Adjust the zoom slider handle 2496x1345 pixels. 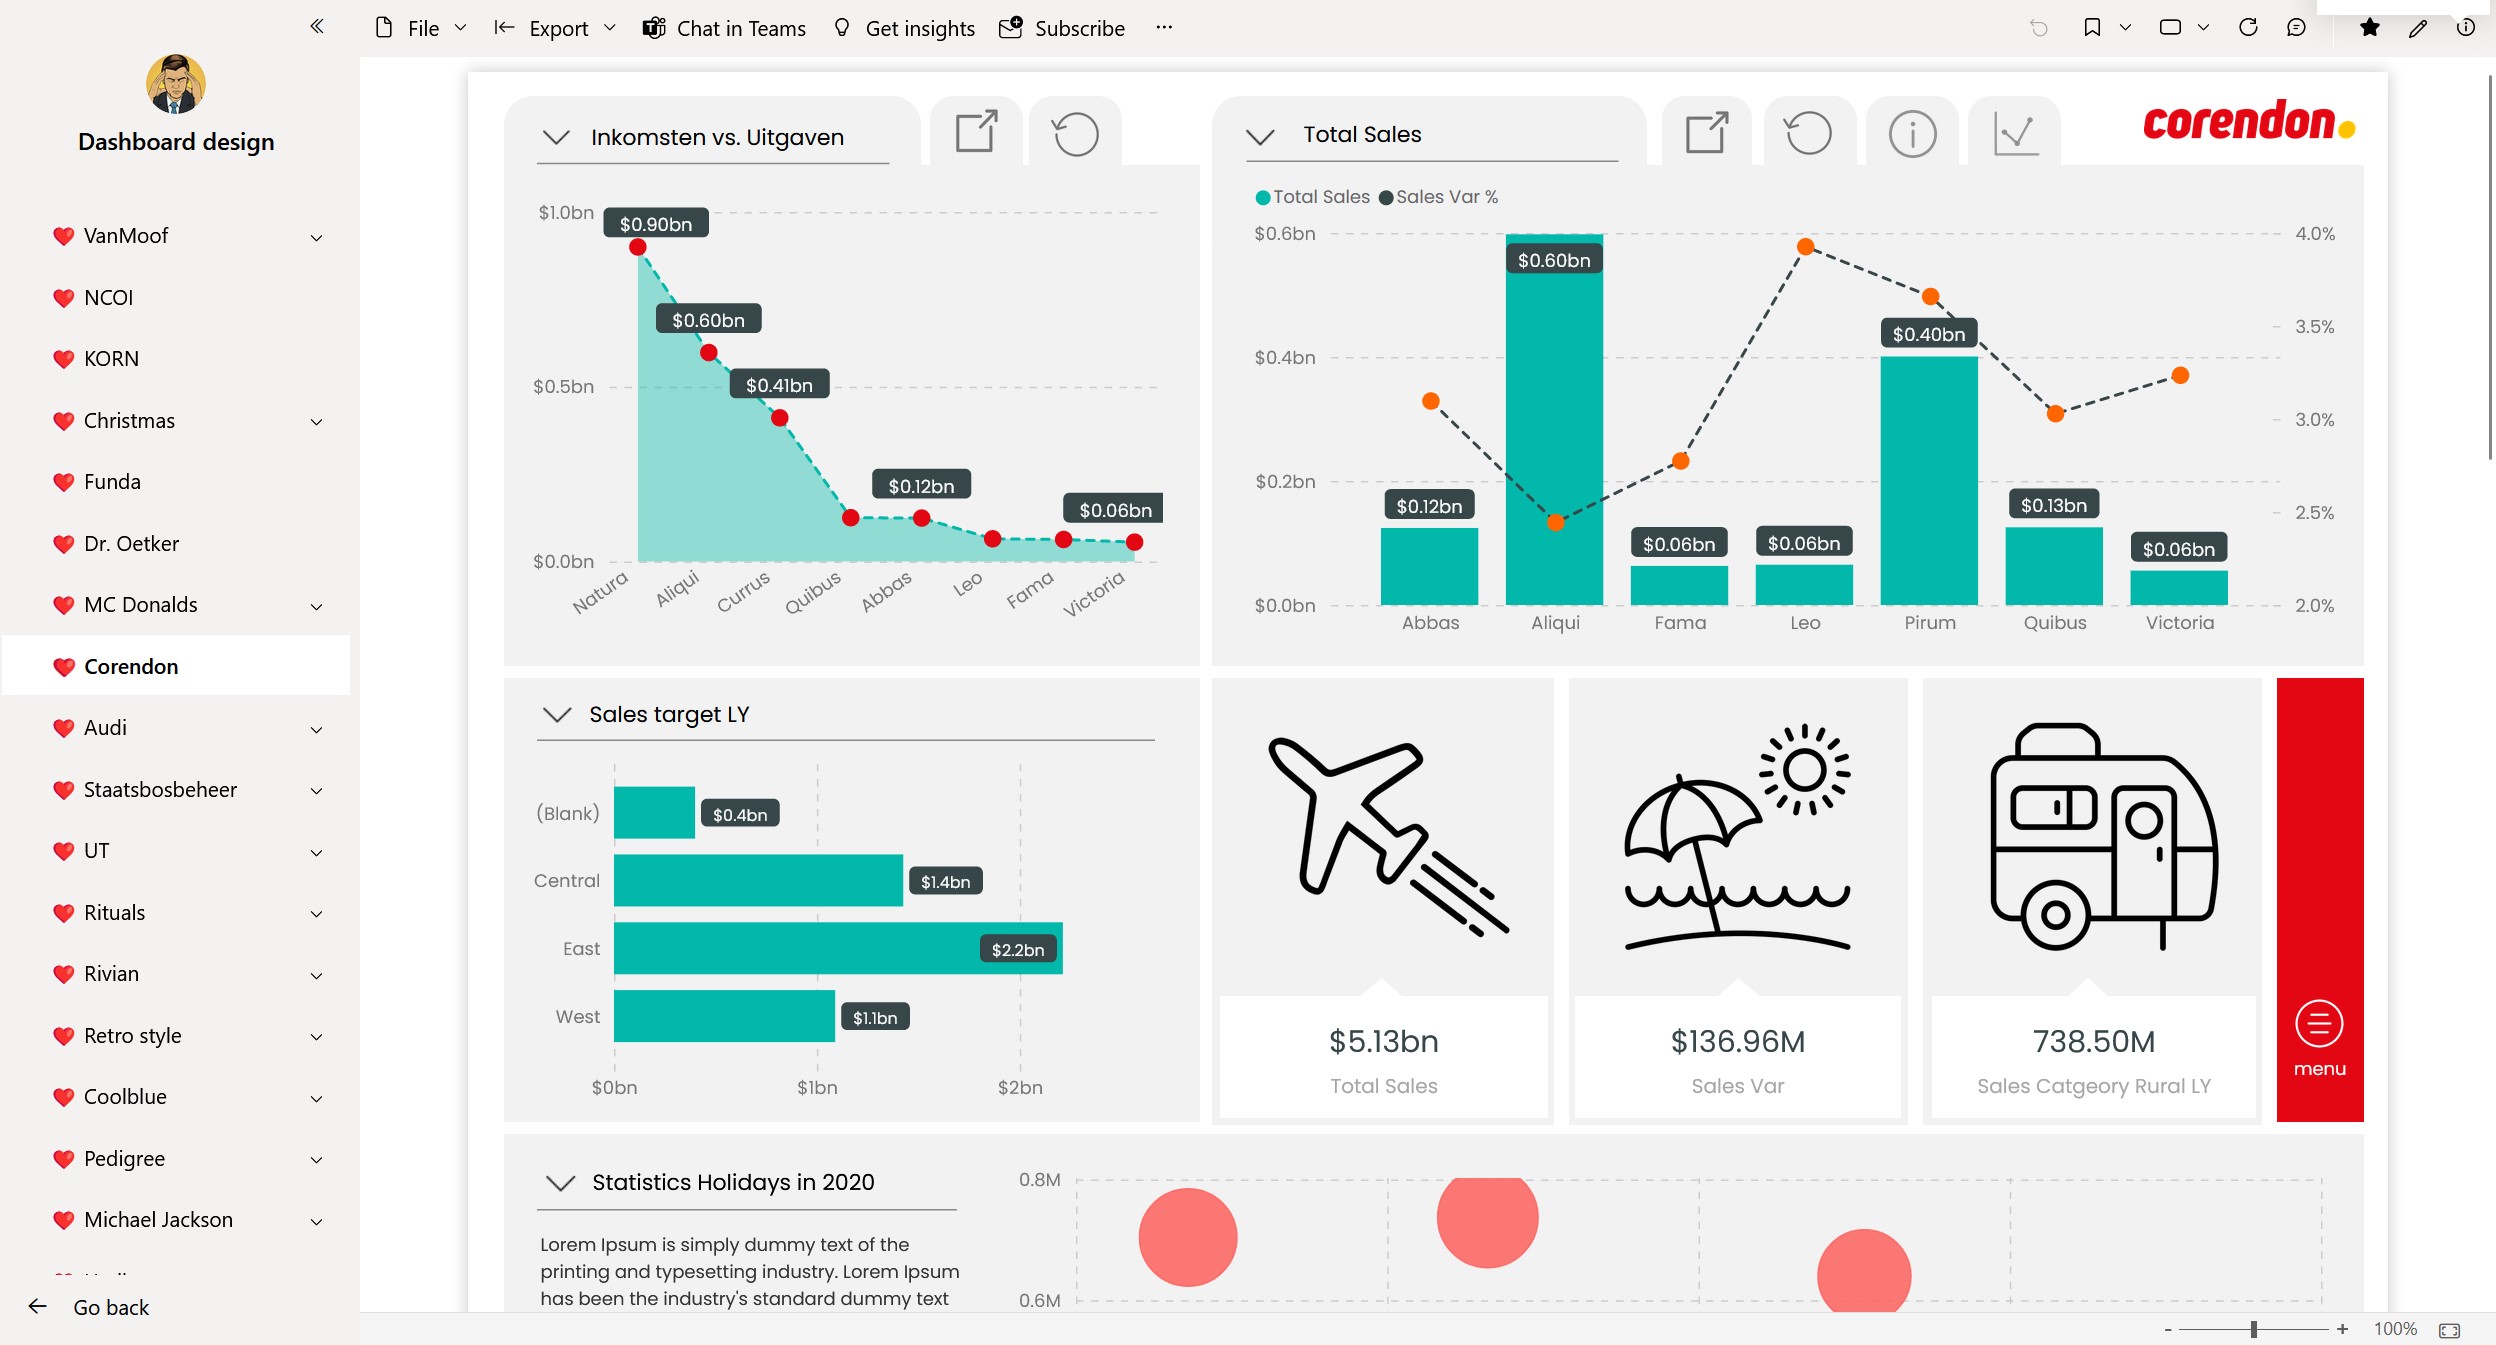point(2254,1329)
